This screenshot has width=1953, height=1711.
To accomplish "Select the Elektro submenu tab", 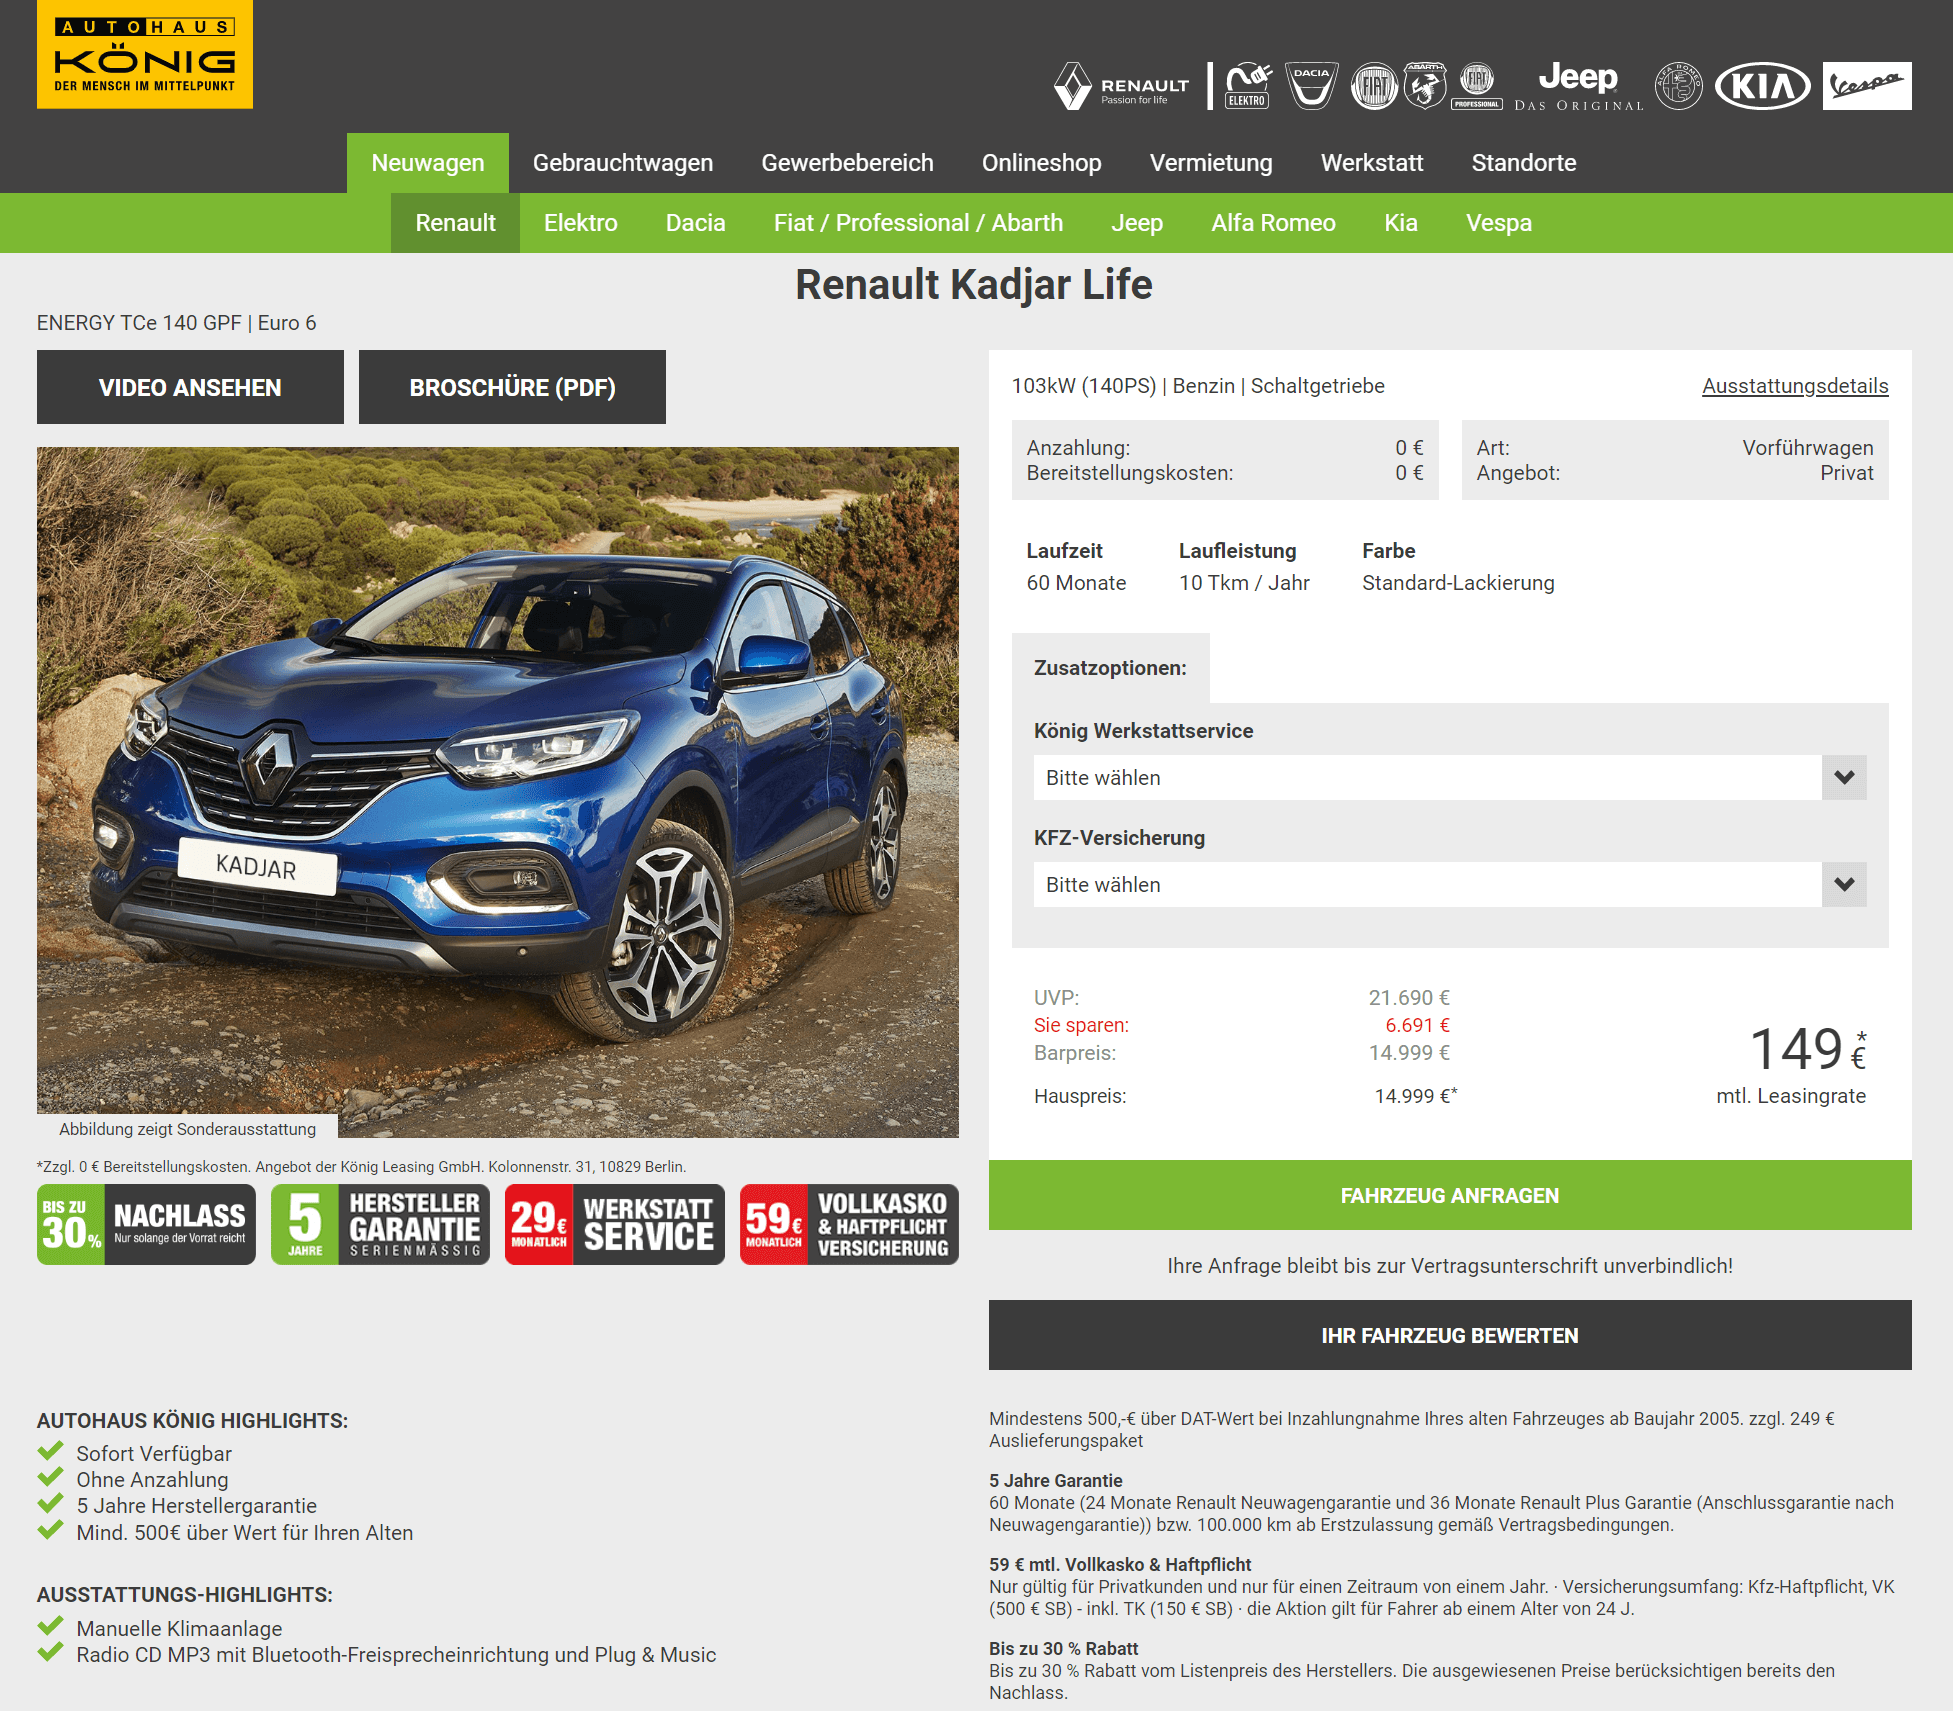I will (x=581, y=223).
